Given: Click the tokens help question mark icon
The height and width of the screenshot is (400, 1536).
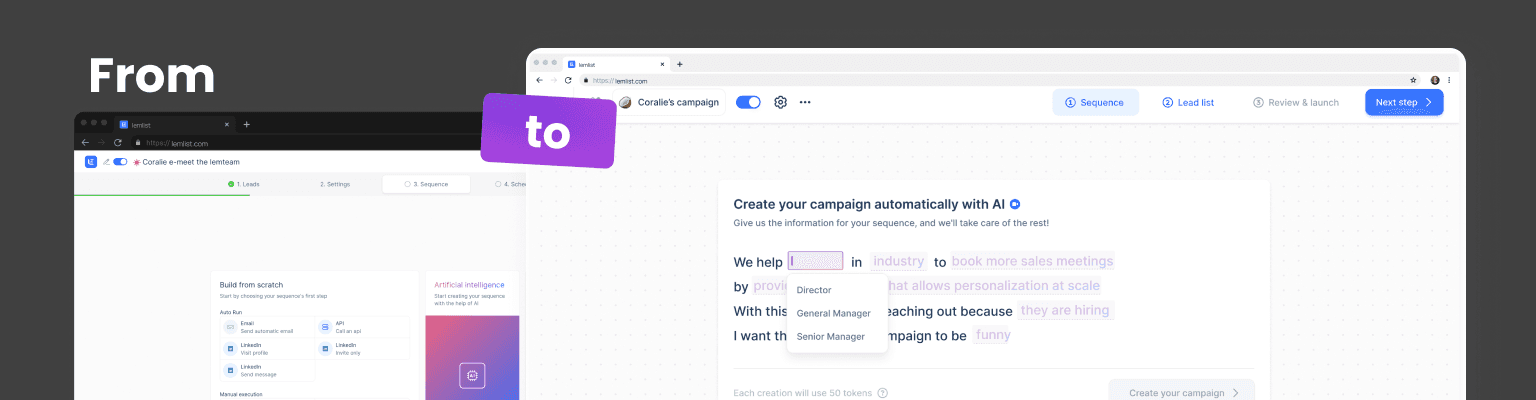Looking at the screenshot, I should [882, 393].
